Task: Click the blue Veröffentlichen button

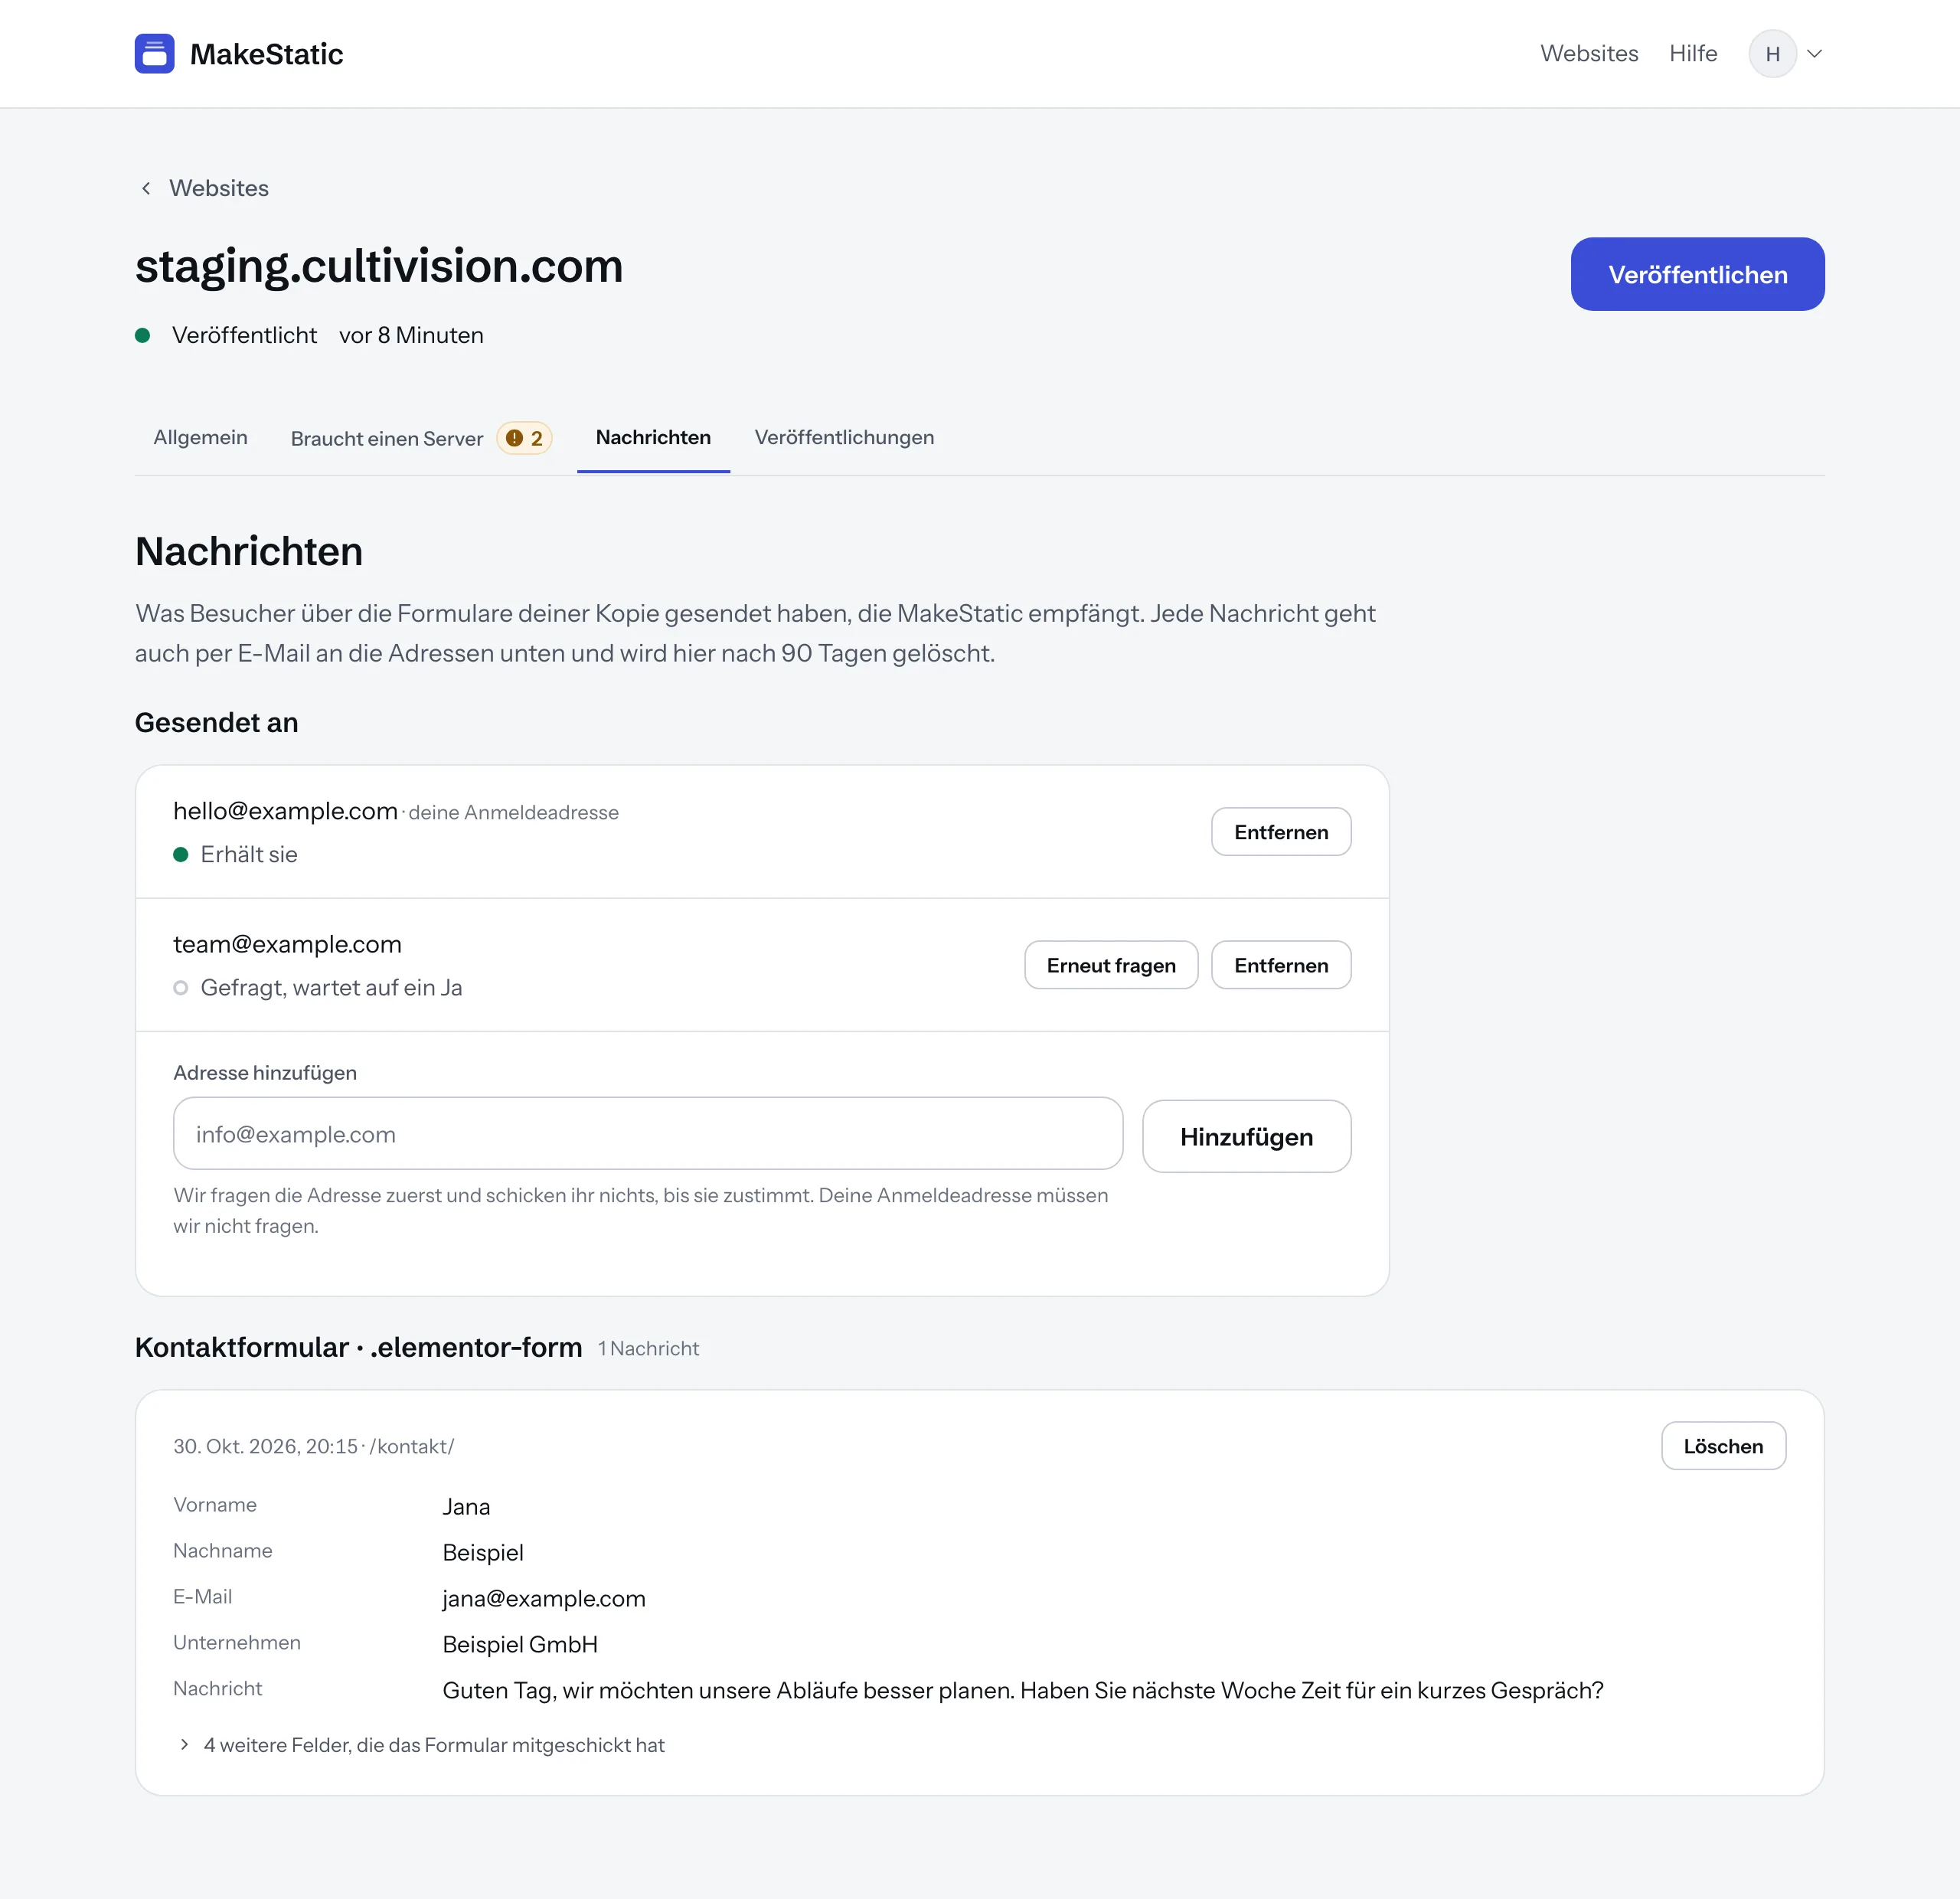Action: [1697, 274]
